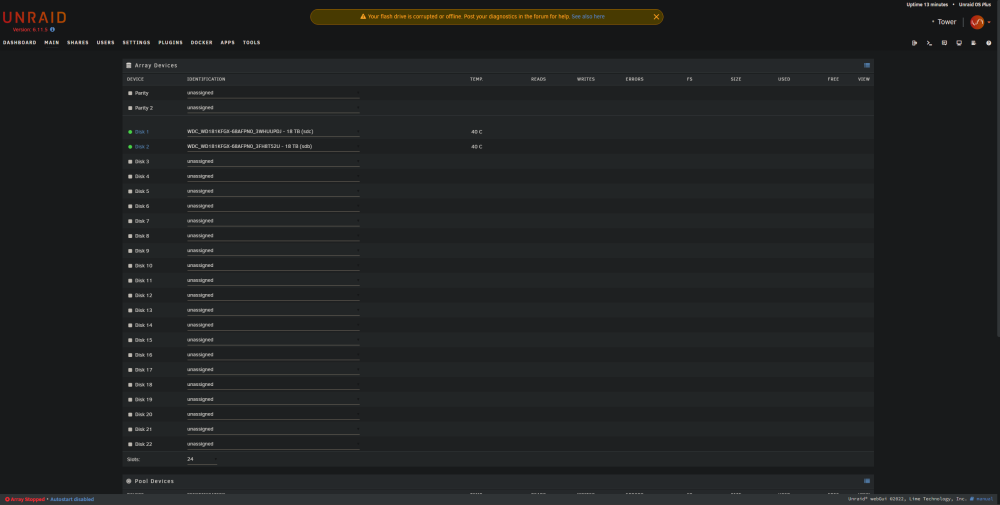Select the Main menu tab
This screenshot has height=505, width=1000.
point(52,43)
